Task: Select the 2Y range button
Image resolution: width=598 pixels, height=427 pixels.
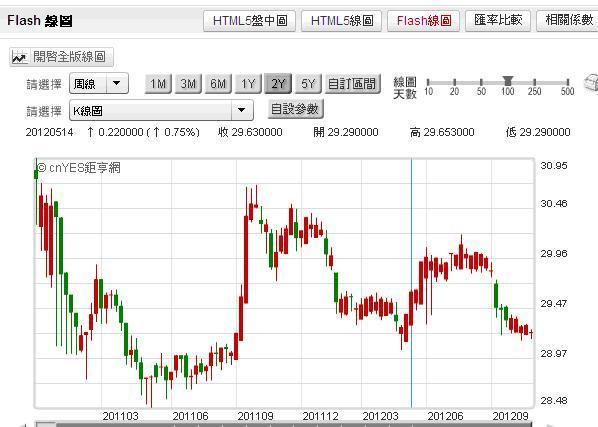Action: click(x=278, y=83)
